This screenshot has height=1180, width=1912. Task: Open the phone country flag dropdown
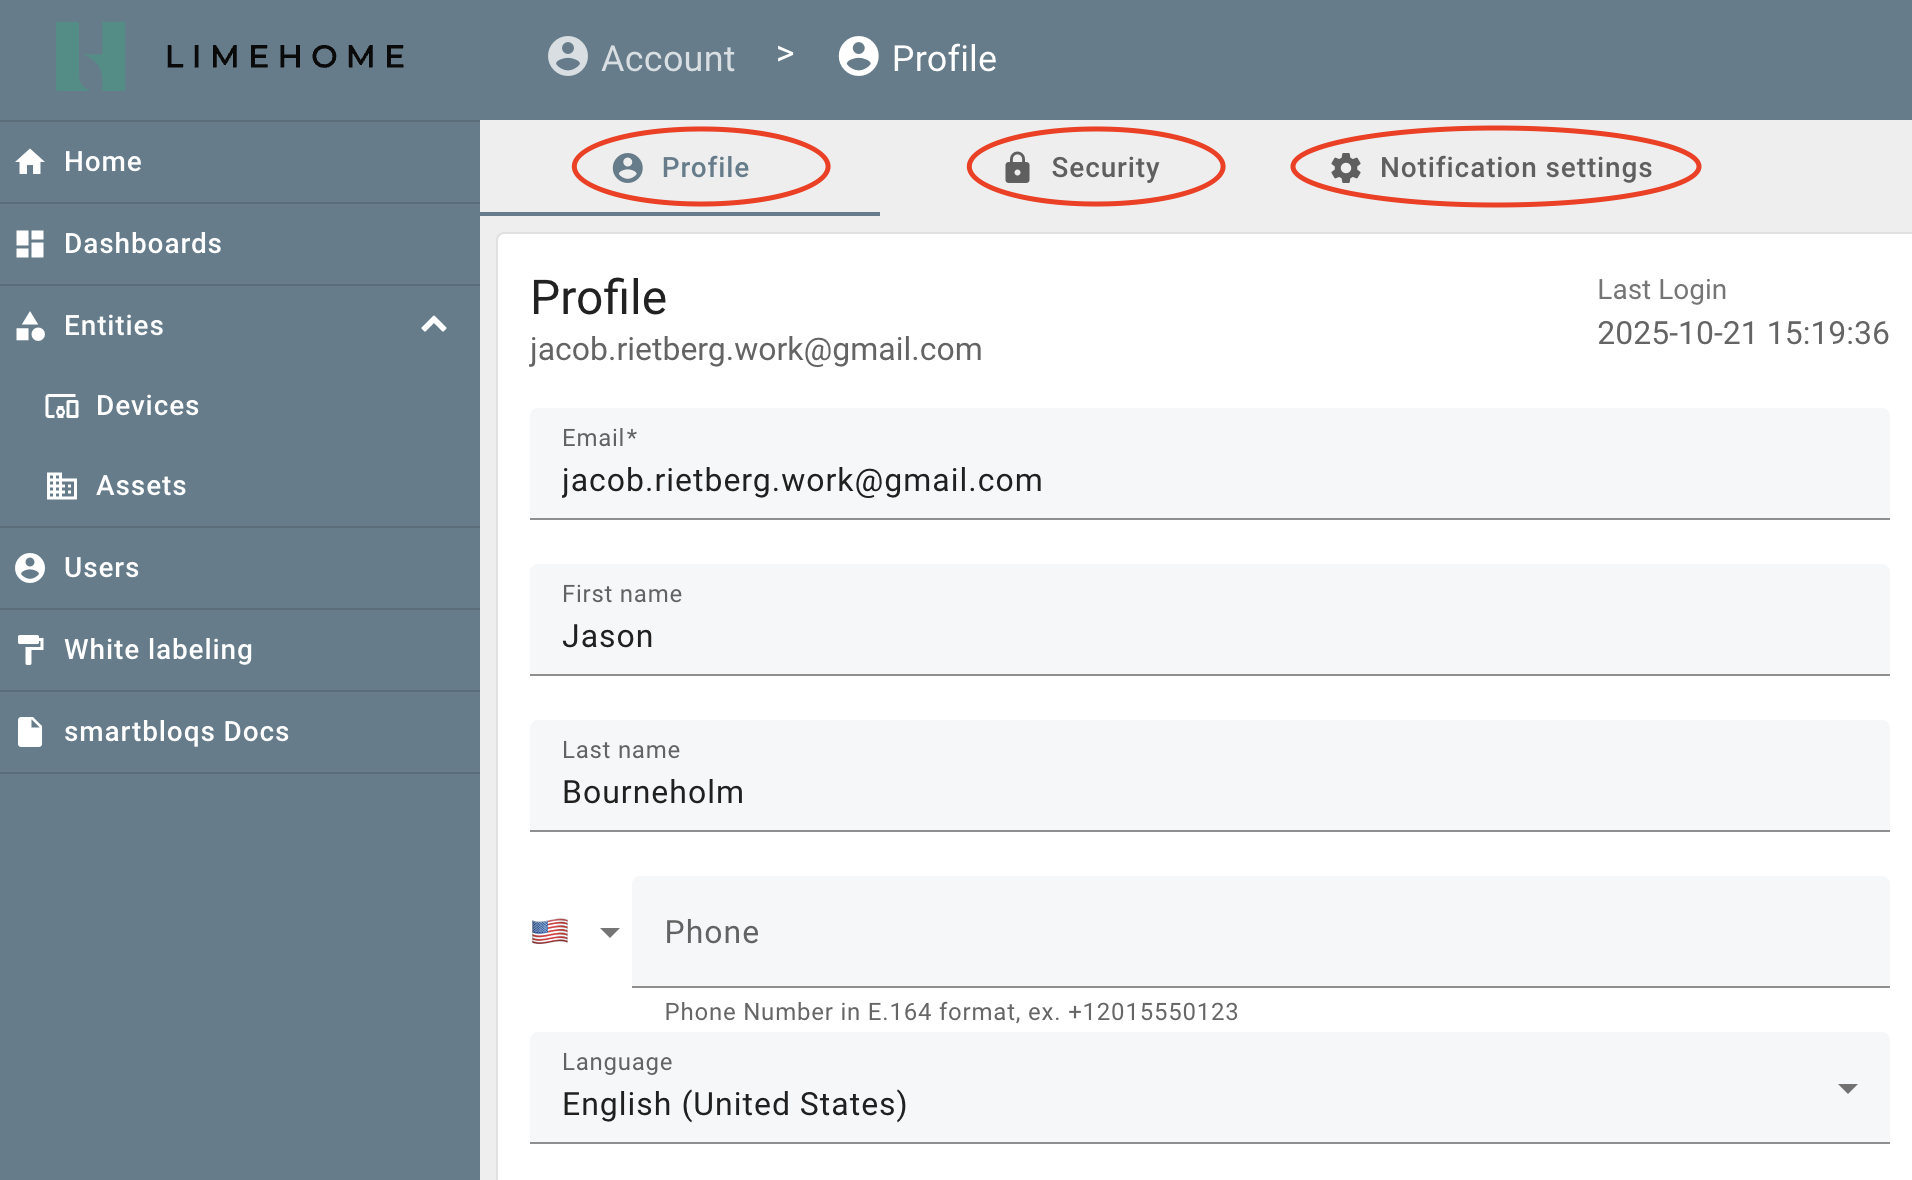(575, 932)
